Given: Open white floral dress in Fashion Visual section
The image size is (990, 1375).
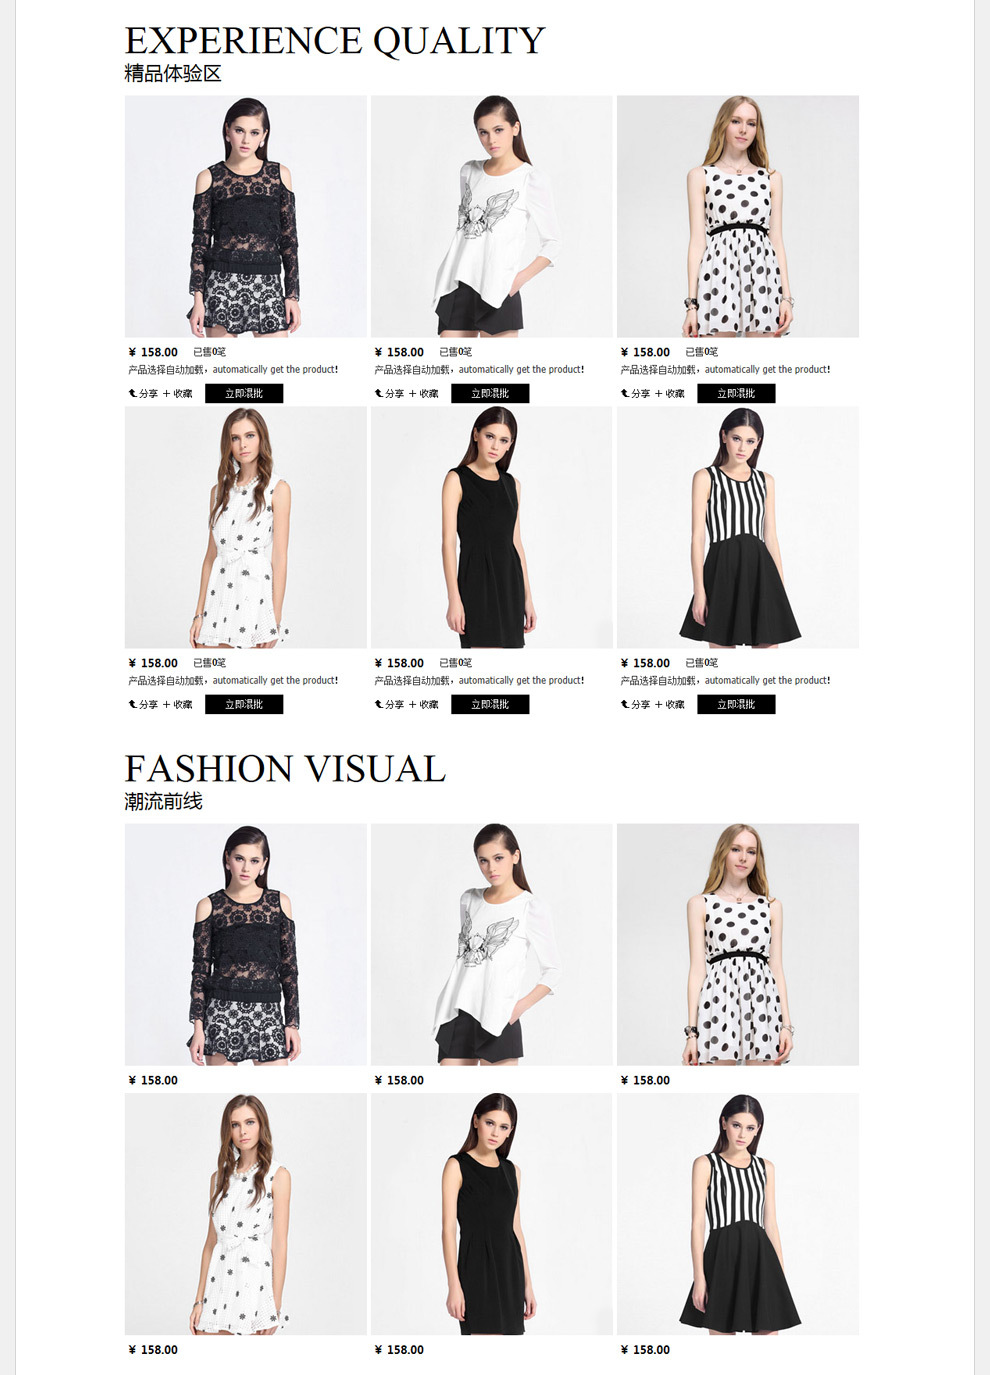Looking at the screenshot, I should tap(246, 1214).
